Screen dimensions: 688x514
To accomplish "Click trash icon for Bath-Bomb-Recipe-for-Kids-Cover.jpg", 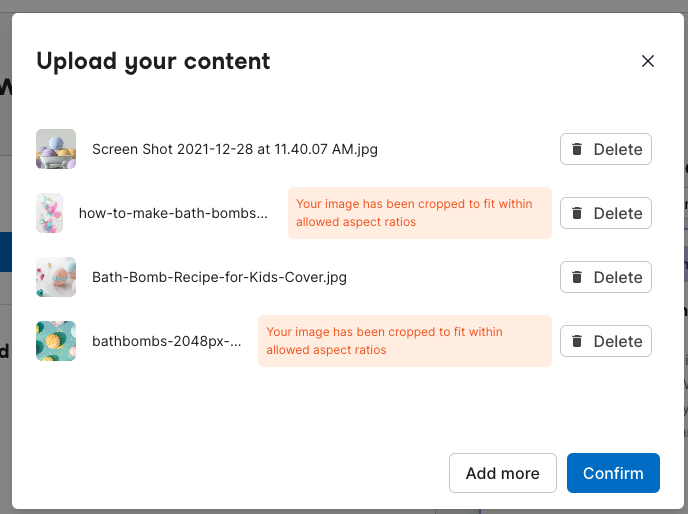I will pyautogui.click(x=577, y=277).
